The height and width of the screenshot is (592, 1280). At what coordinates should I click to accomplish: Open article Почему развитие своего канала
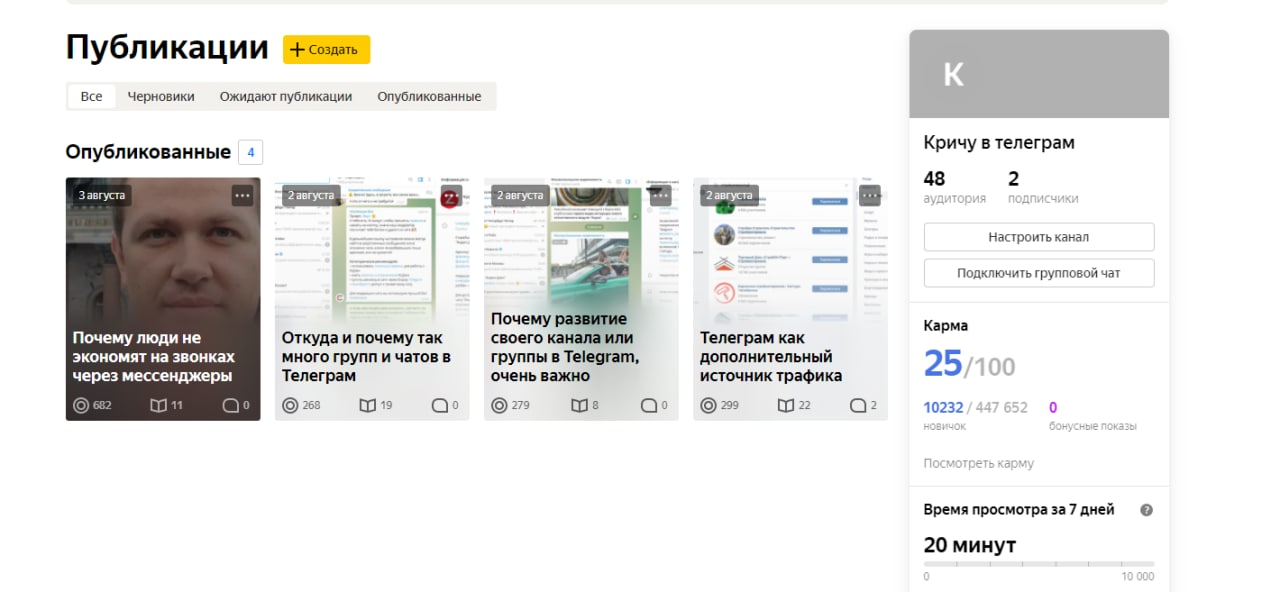565,348
